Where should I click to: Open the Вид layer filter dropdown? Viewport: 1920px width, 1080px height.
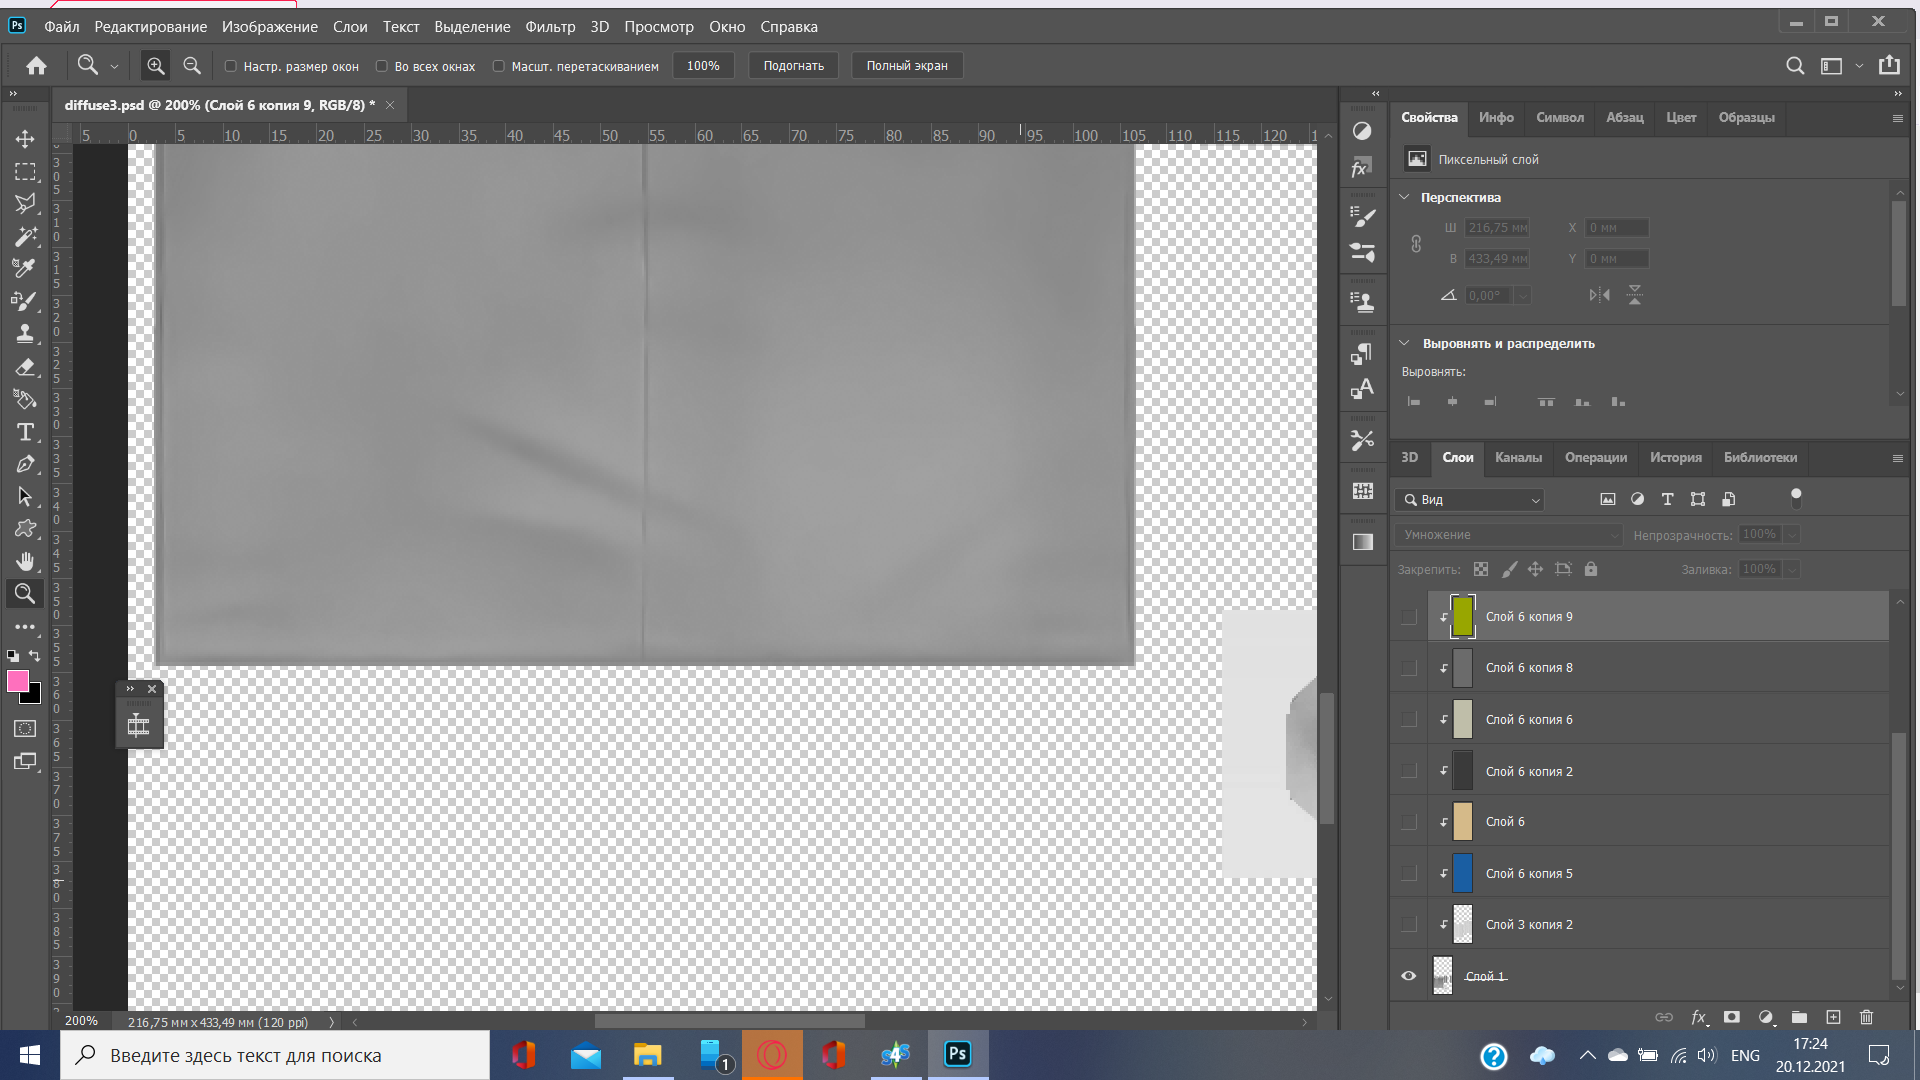tap(1470, 499)
